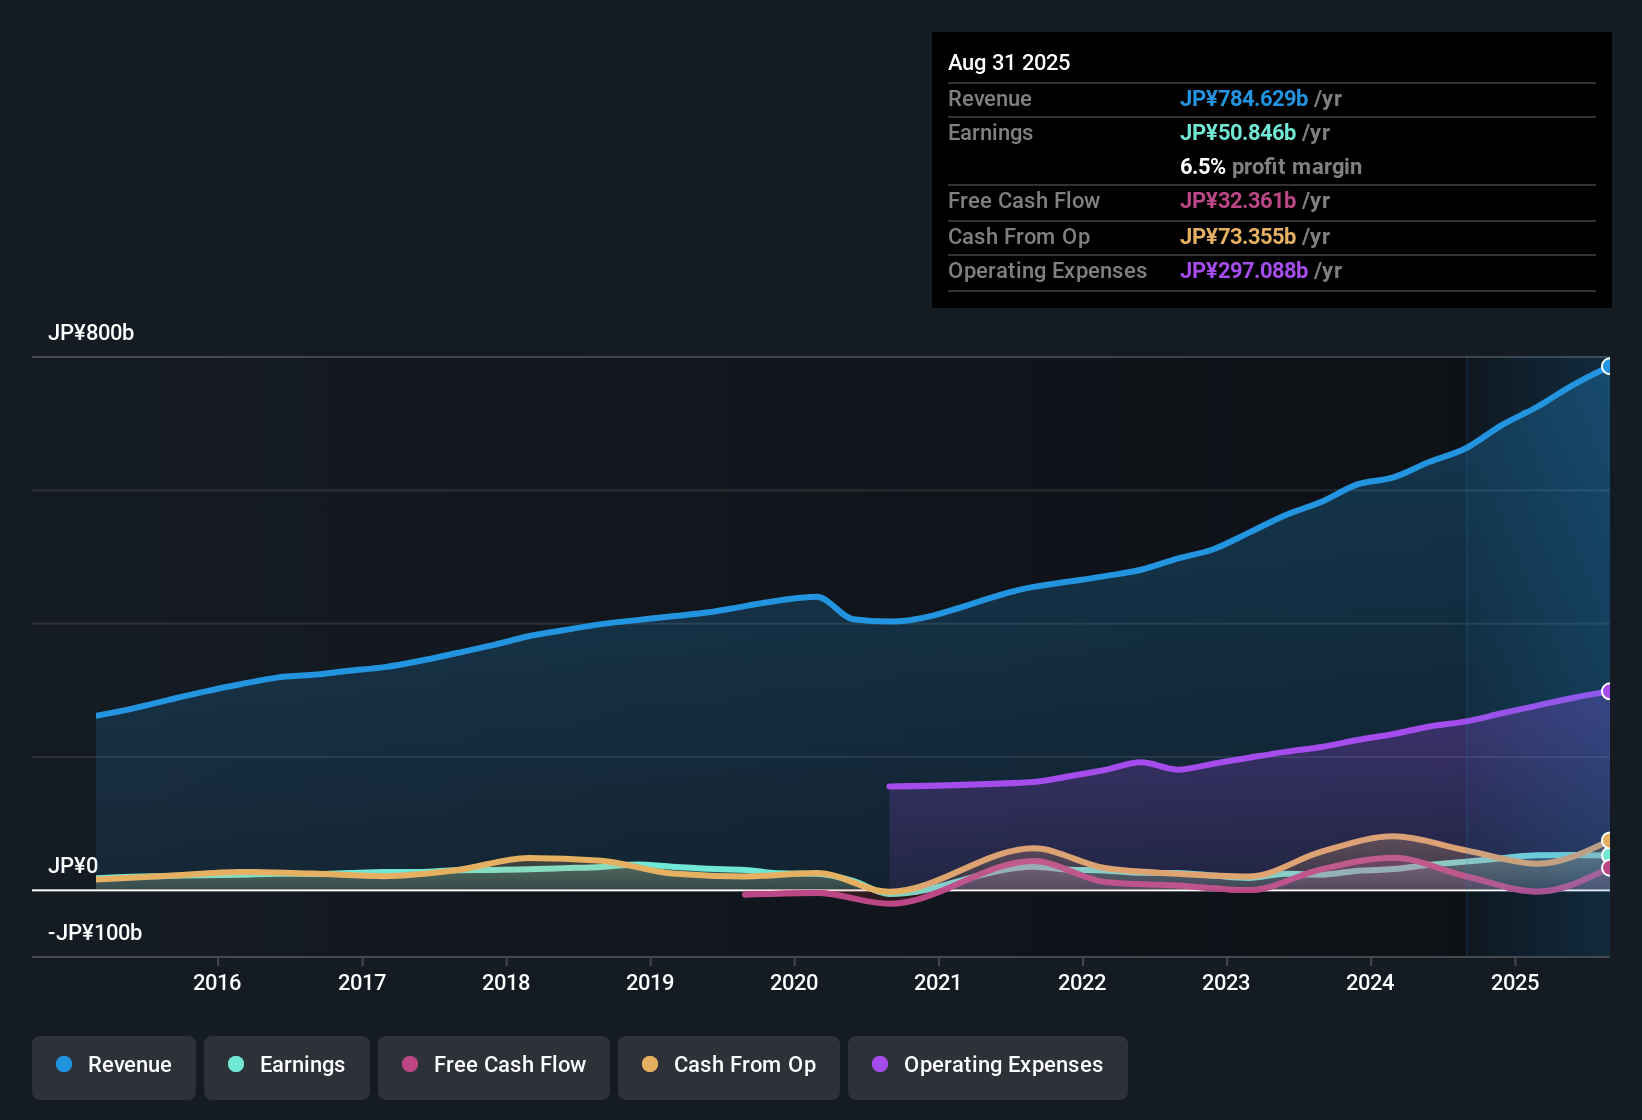Click the orange Cash From Op dot icon

pyautogui.click(x=650, y=1065)
